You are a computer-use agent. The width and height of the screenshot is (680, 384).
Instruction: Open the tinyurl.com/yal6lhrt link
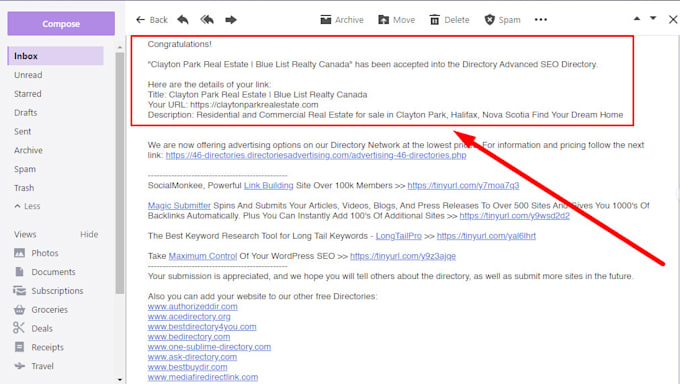click(x=486, y=236)
